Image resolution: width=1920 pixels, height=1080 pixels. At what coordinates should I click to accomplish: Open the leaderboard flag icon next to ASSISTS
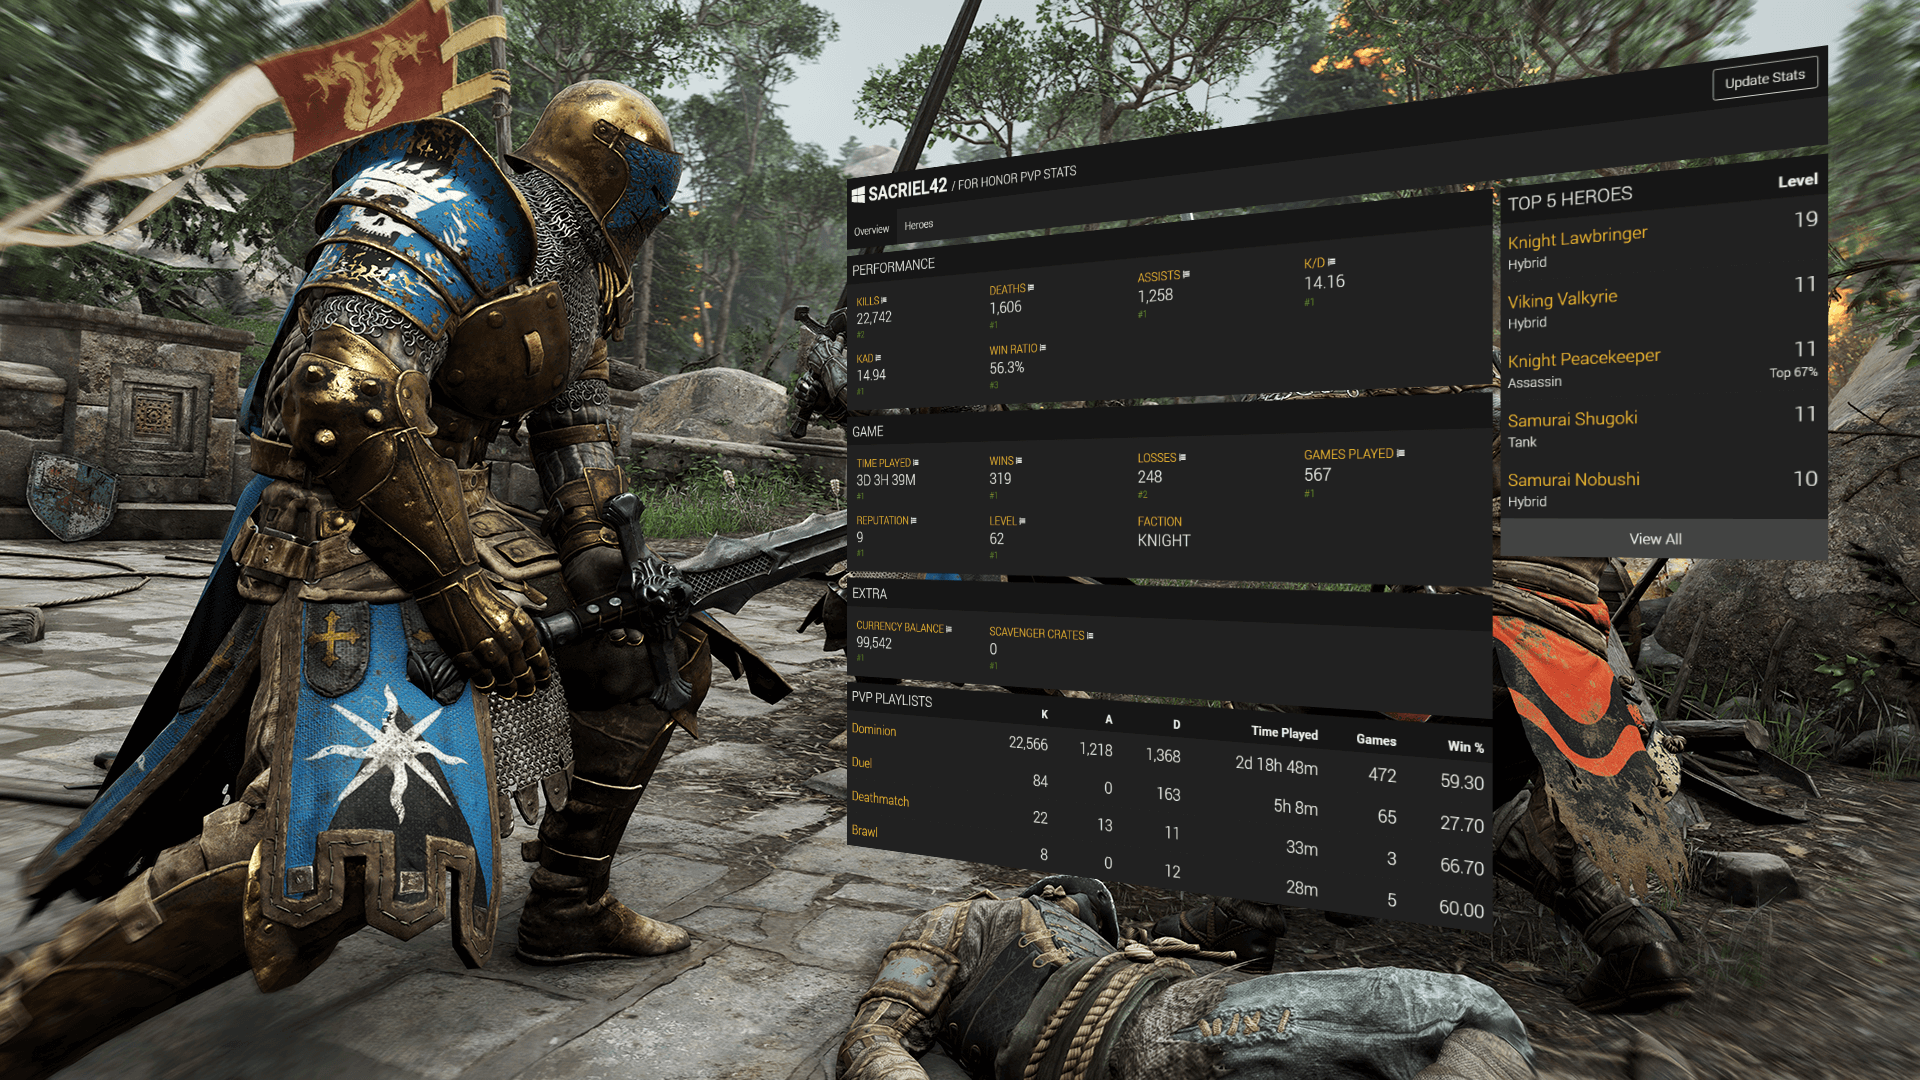tap(1186, 274)
